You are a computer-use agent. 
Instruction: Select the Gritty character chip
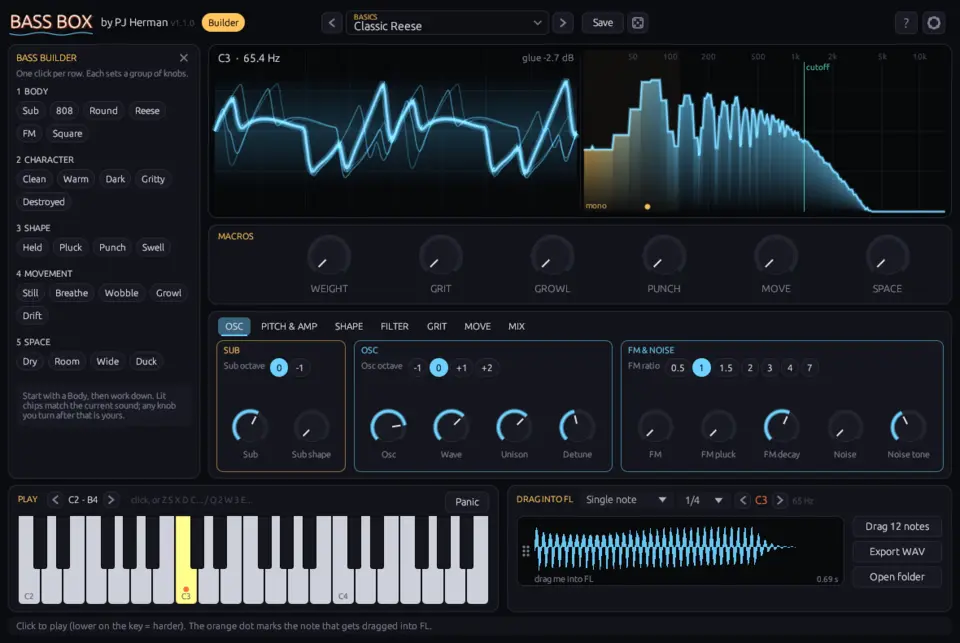coord(153,179)
